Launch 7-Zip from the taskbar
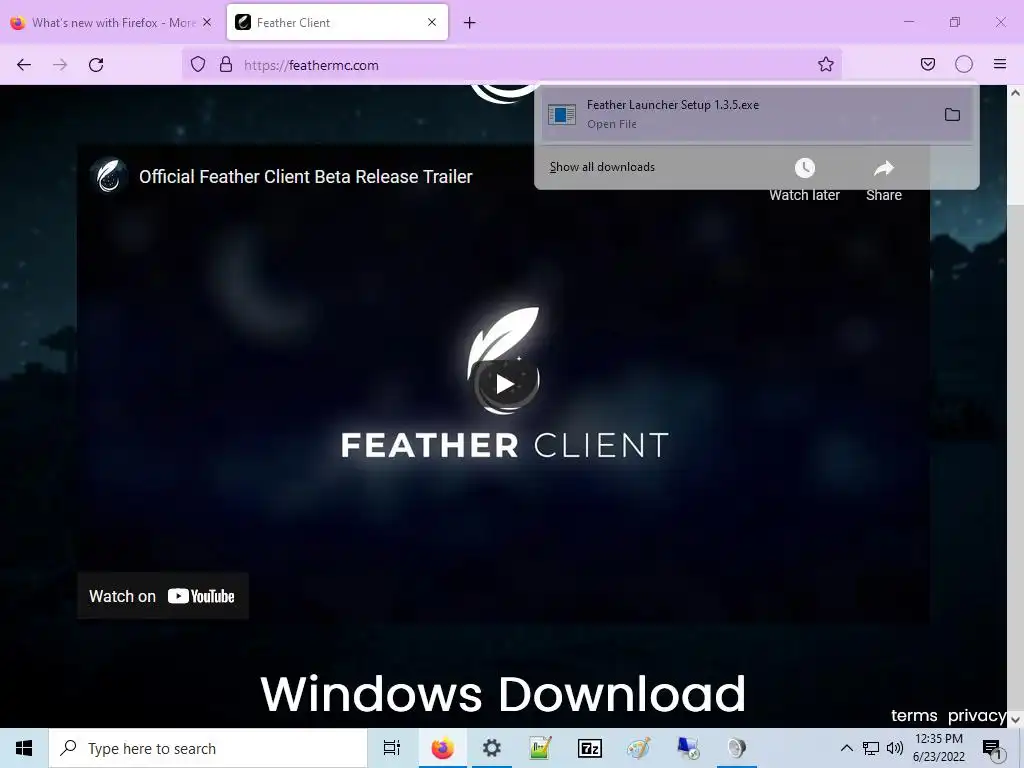1024x768 pixels. pos(590,748)
